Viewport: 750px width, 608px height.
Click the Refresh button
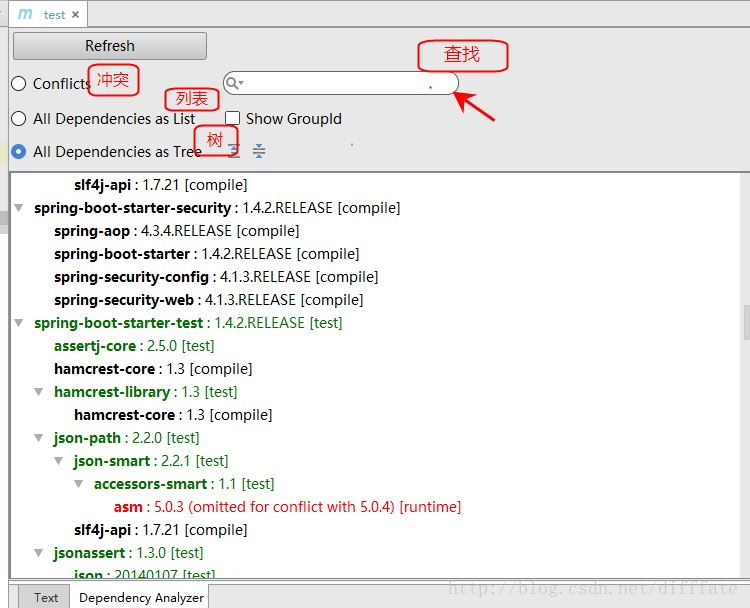(x=110, y=46)
